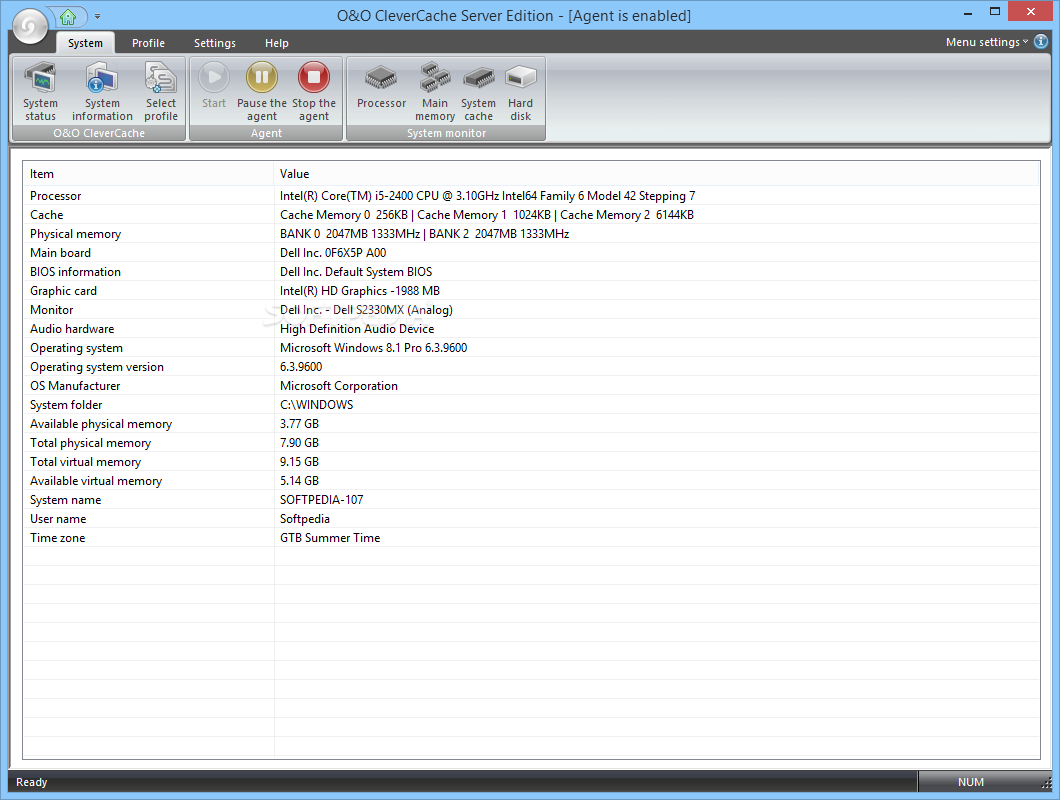Select the Physical memory row
This screenshot has width=1060, height=800.
[531, 233]
